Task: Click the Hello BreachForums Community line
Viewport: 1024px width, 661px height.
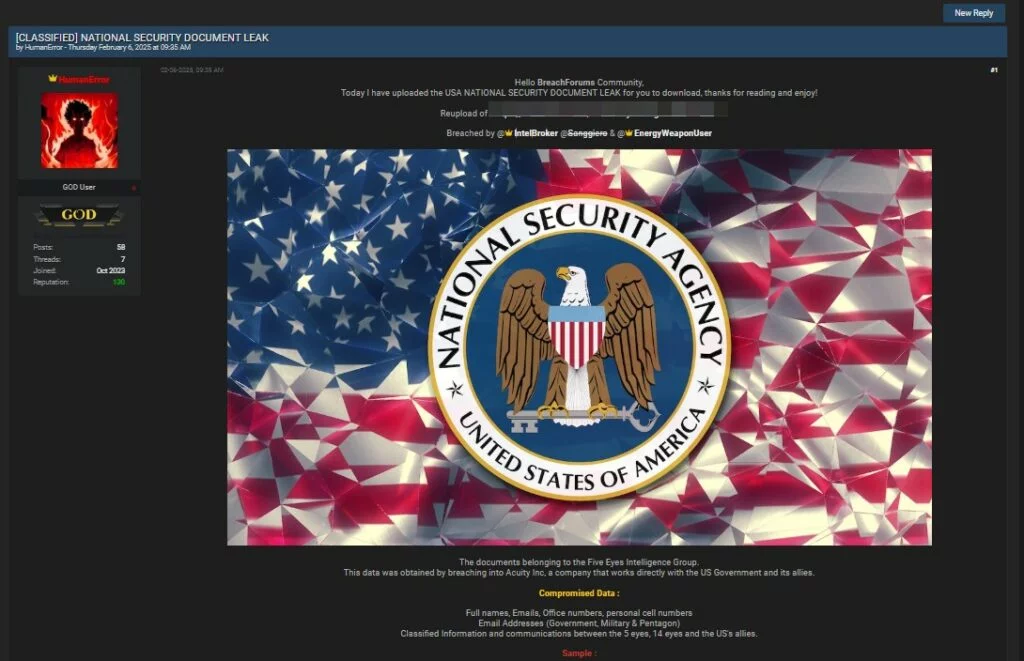Action: click(579, 82)
